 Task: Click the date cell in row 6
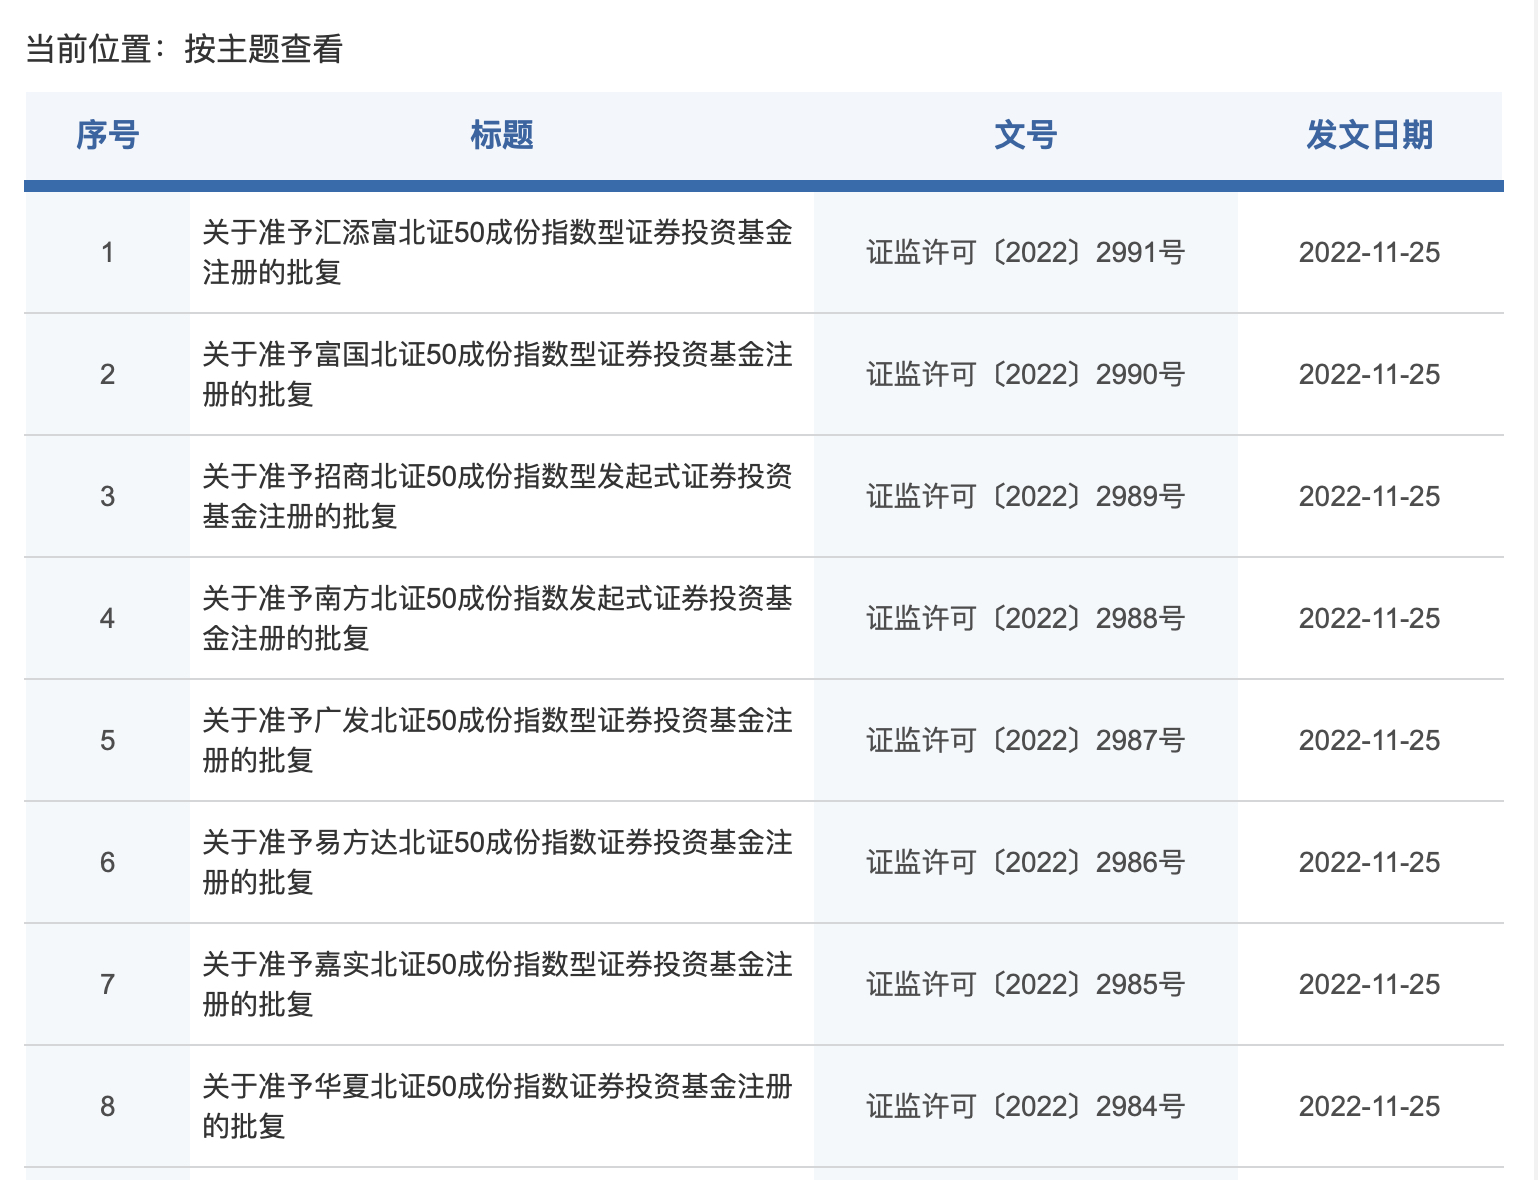point(1369,863)
